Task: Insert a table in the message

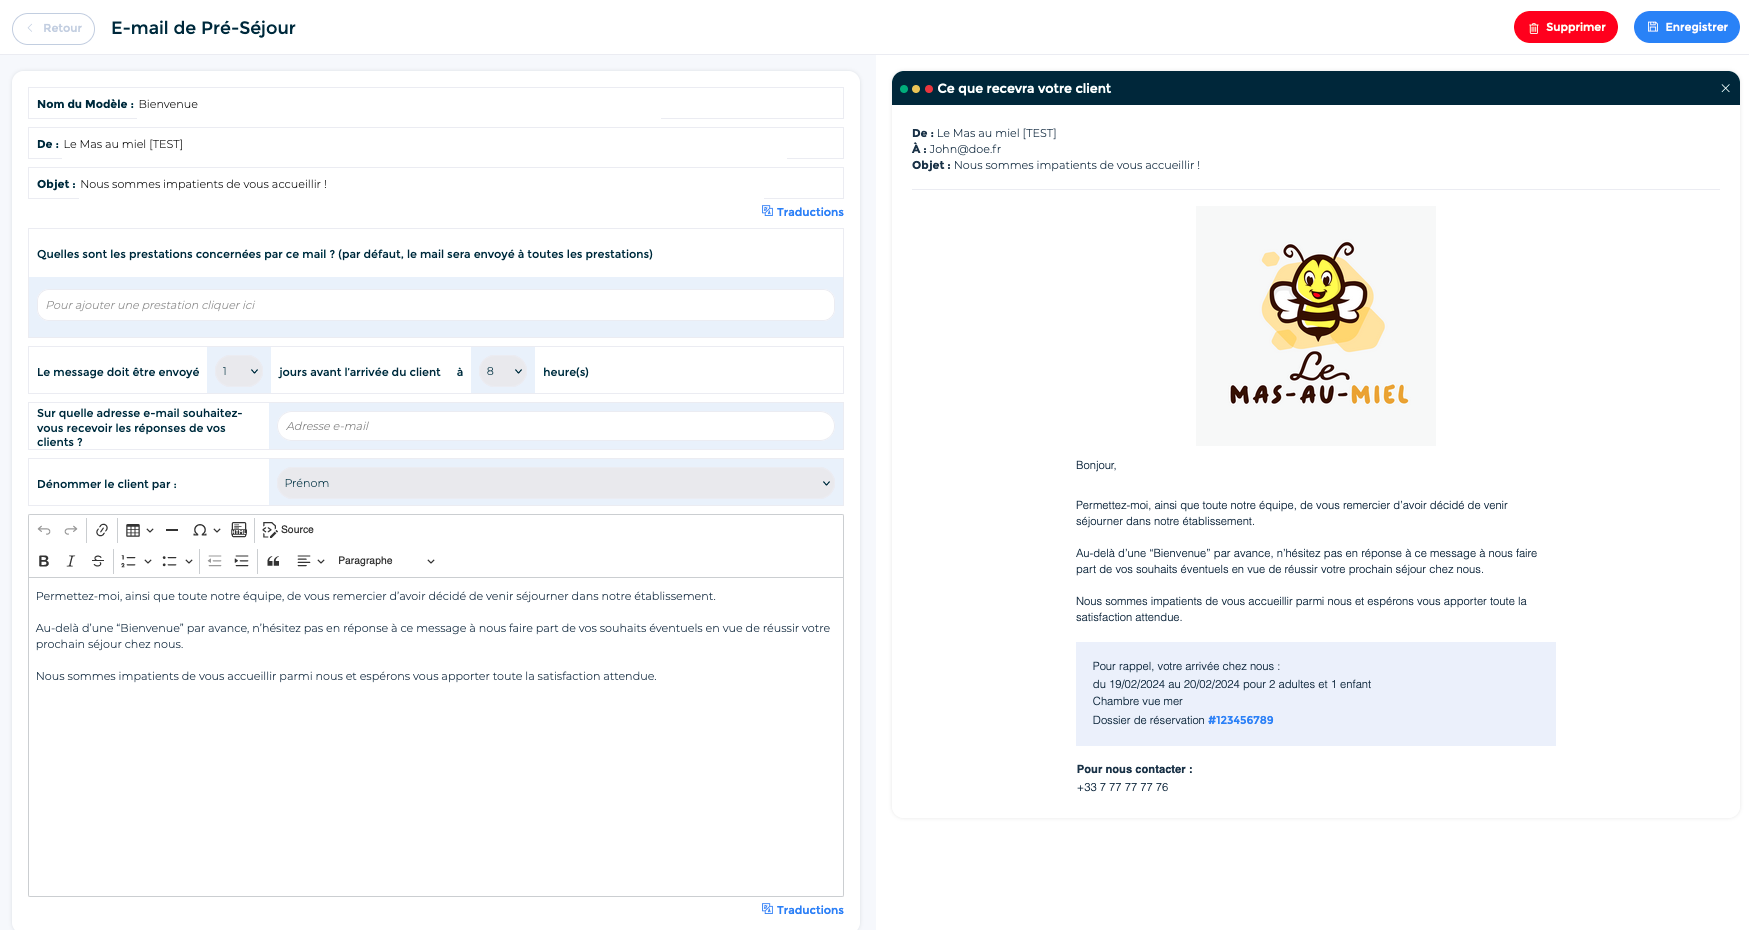Action: [x=133, y=530]
